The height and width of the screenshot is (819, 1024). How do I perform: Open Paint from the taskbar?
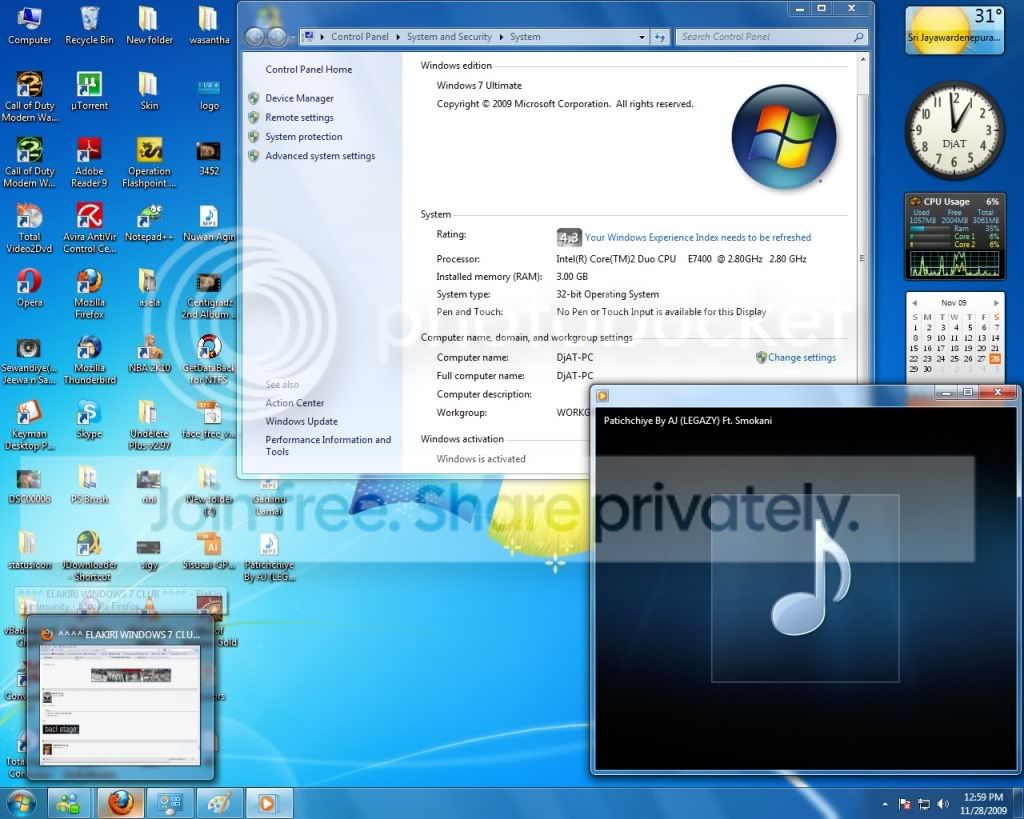[x=219, y=803]
